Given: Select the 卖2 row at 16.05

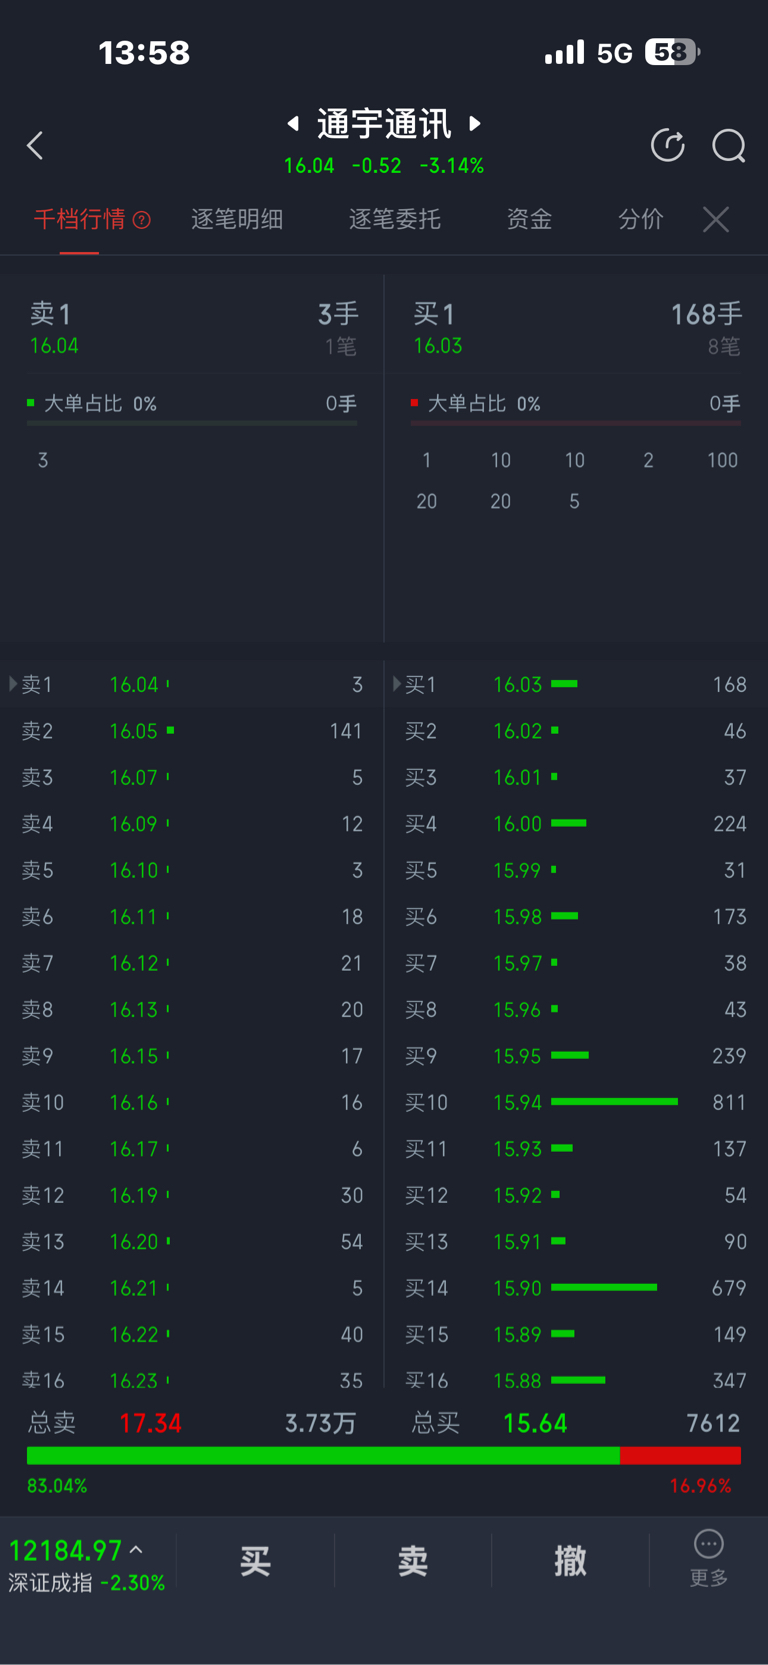Looking at the screenshot, I should 192,731.
